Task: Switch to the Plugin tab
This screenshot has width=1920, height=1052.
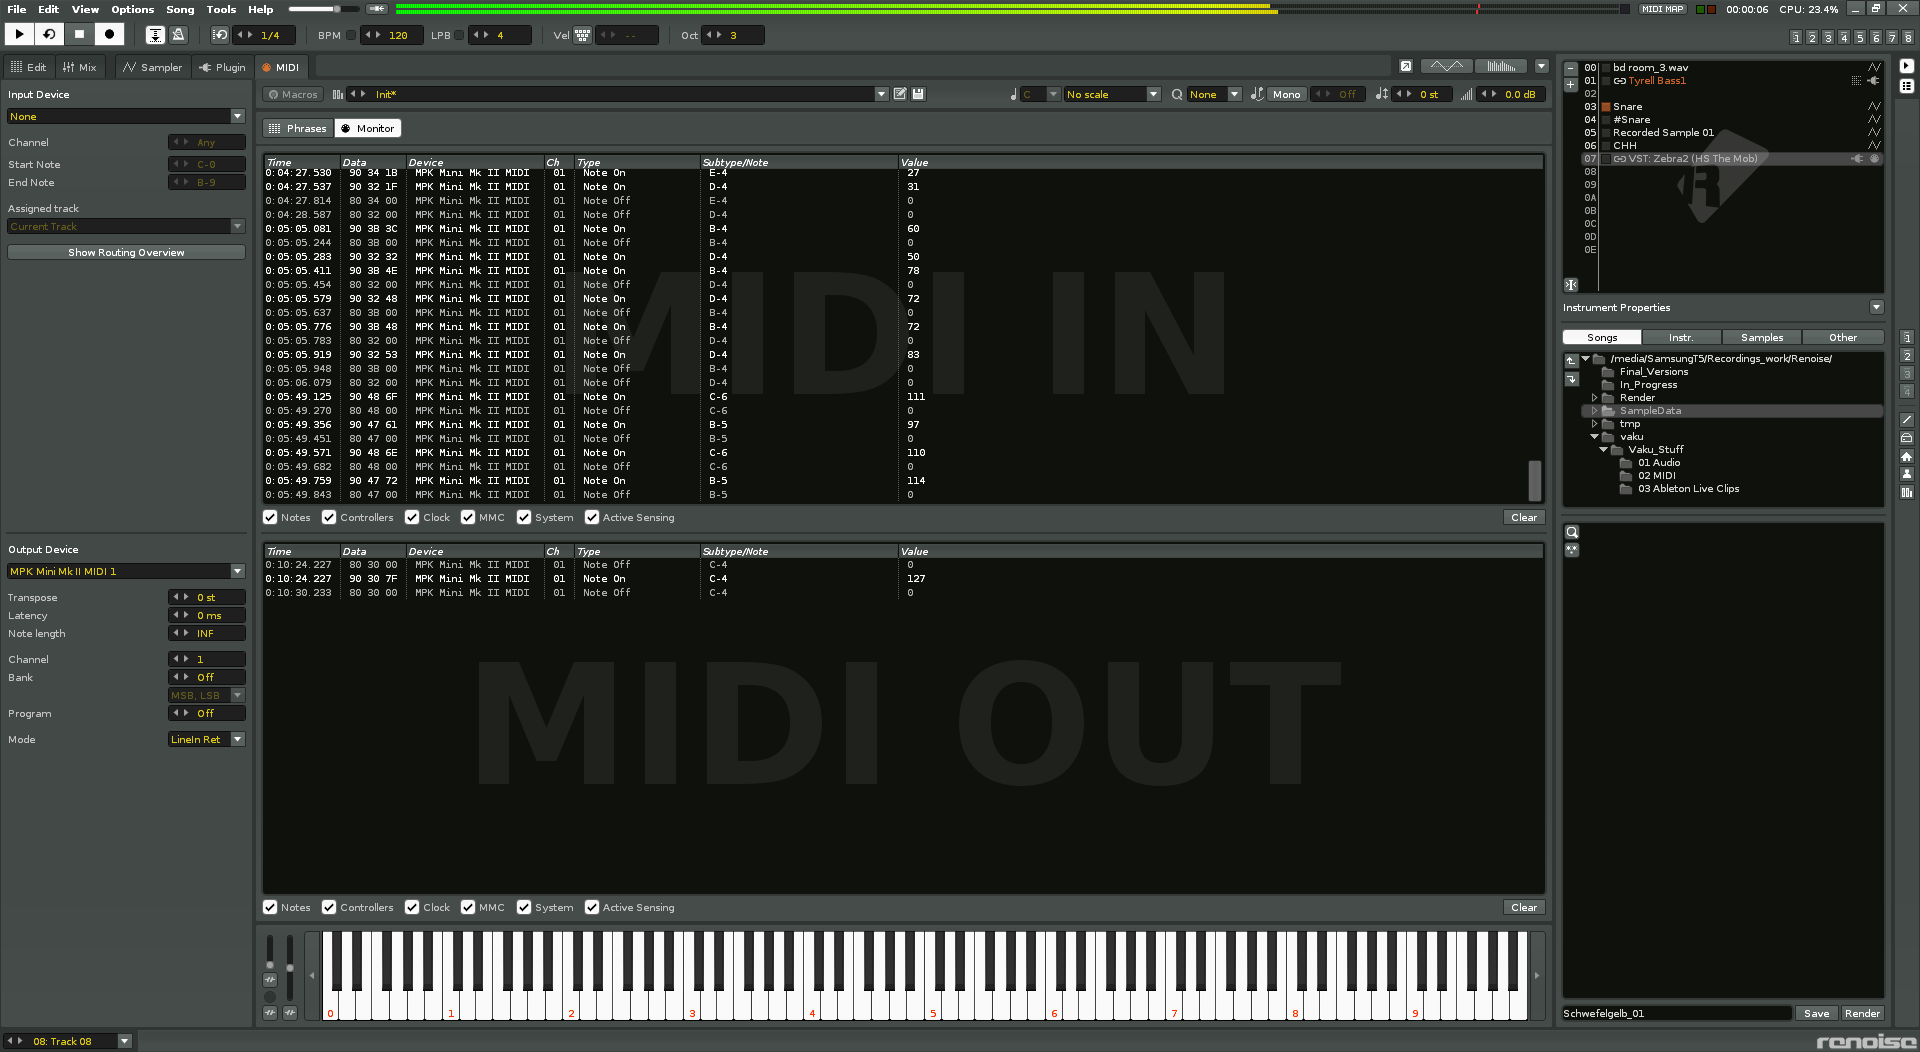Action: tap(222, 67)
